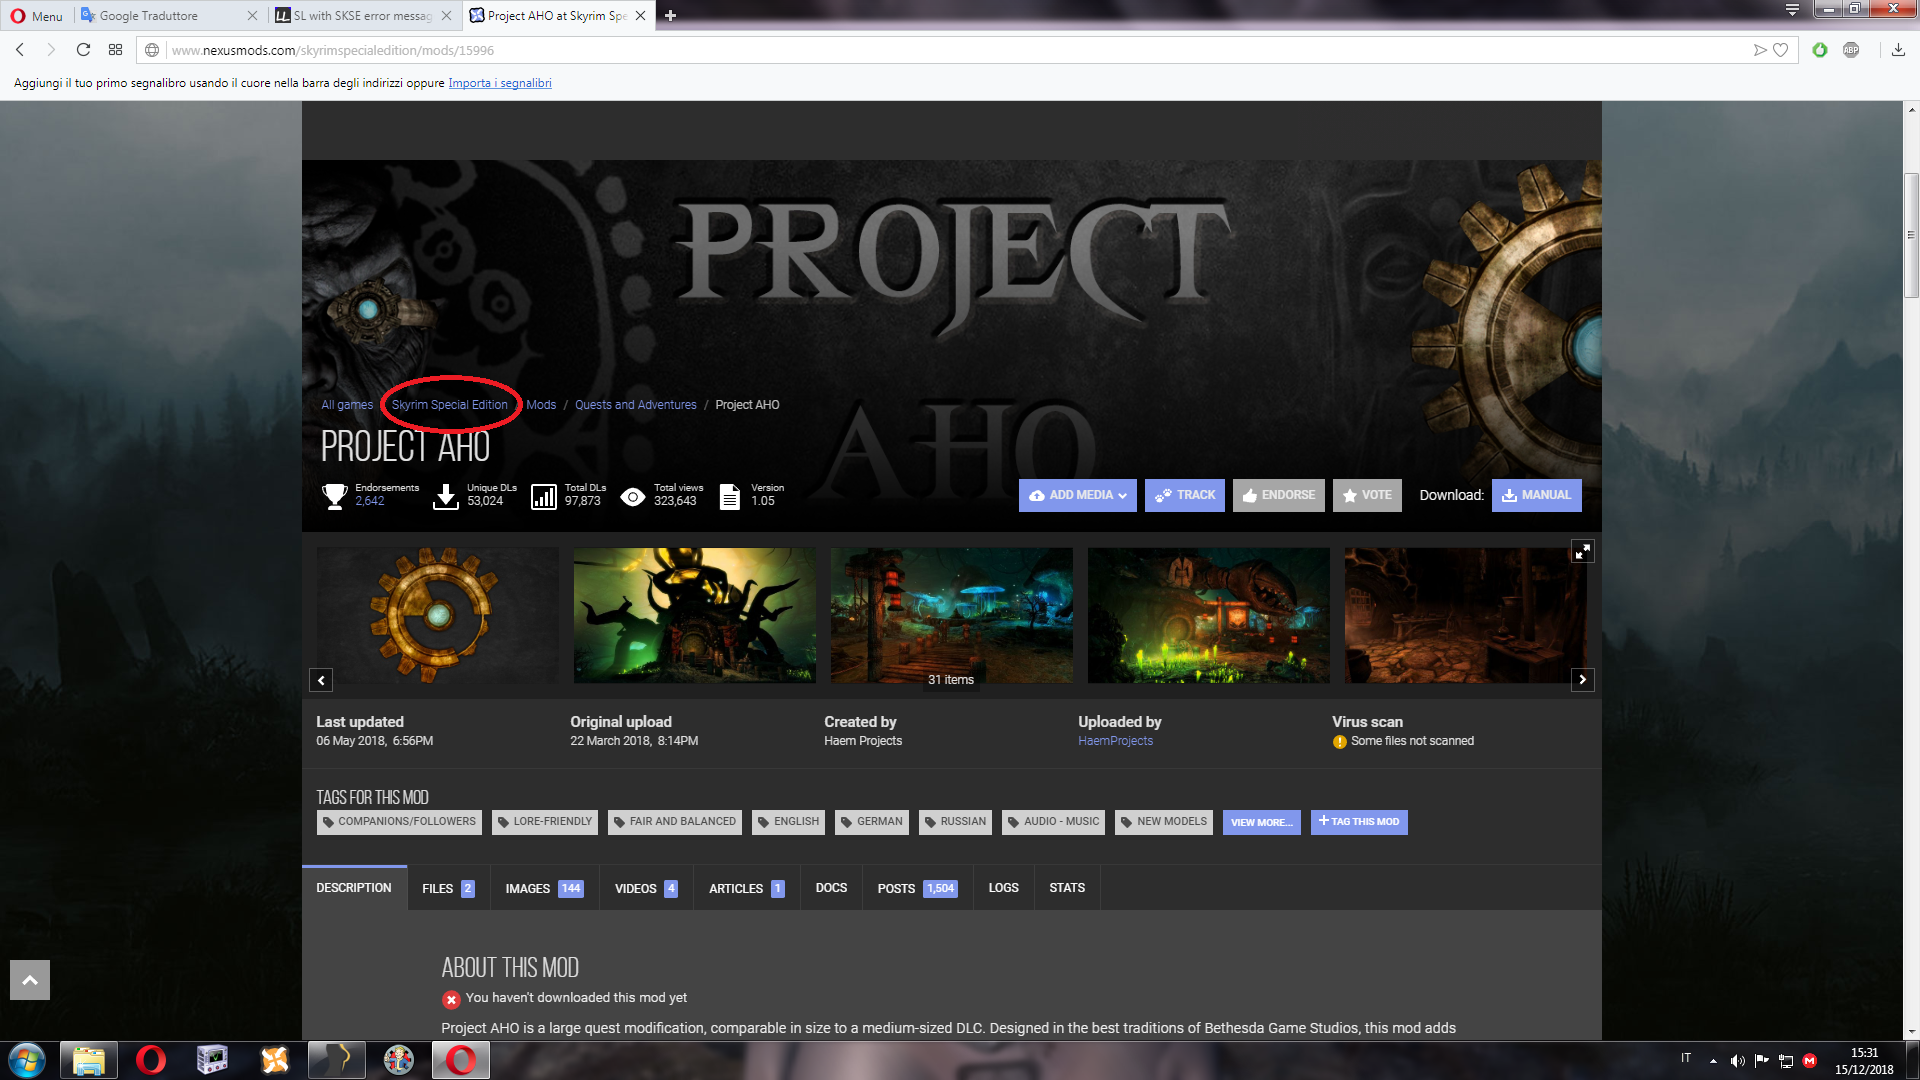Viewport: 1920px width, 1080px height.
Task: Open File Explorer from taskbar
Action: click(x=89, y=1060)
